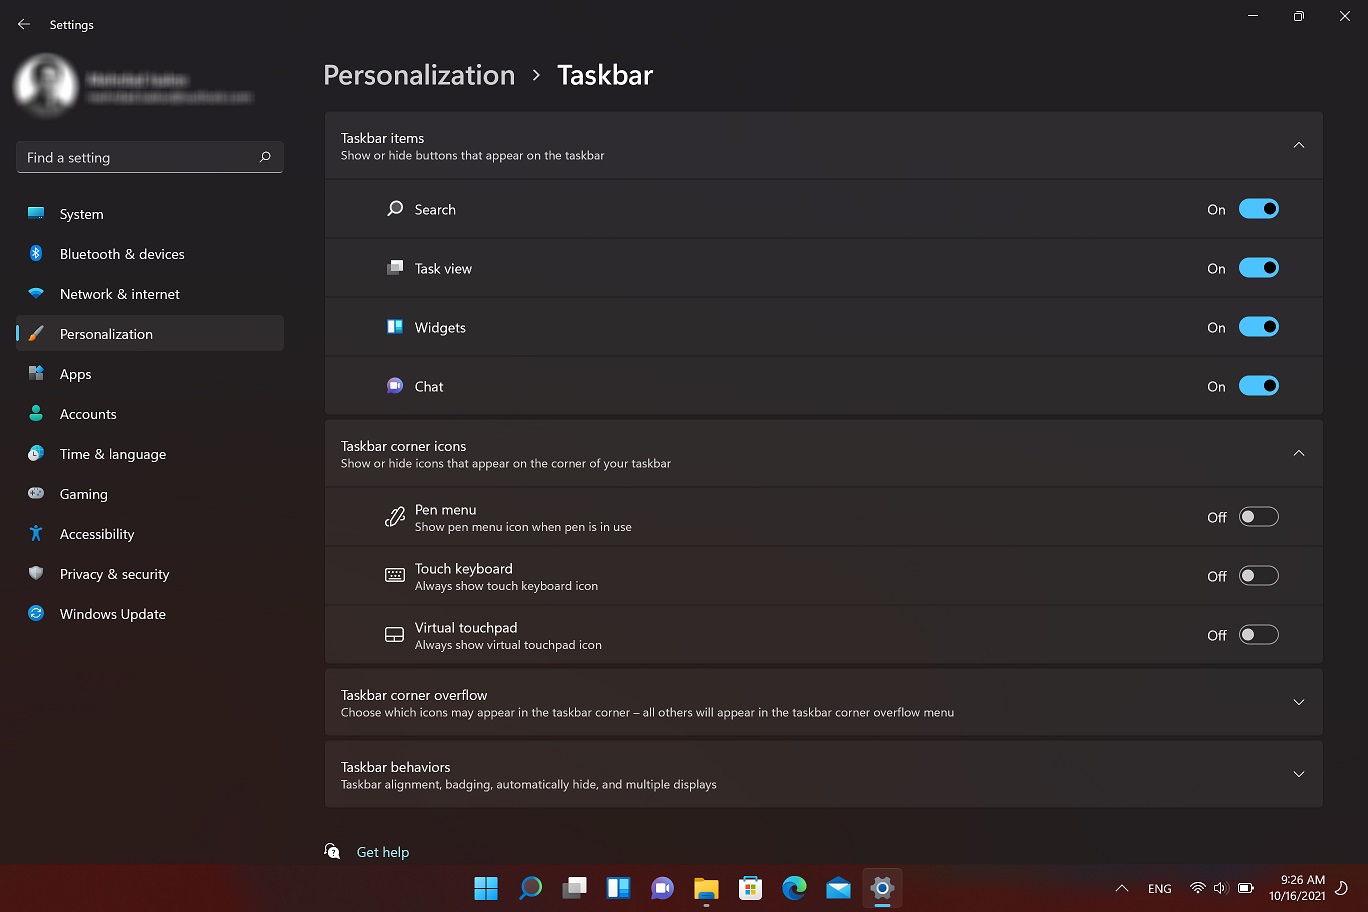Click the search magnifier in Find a setting

click(265, 157)
